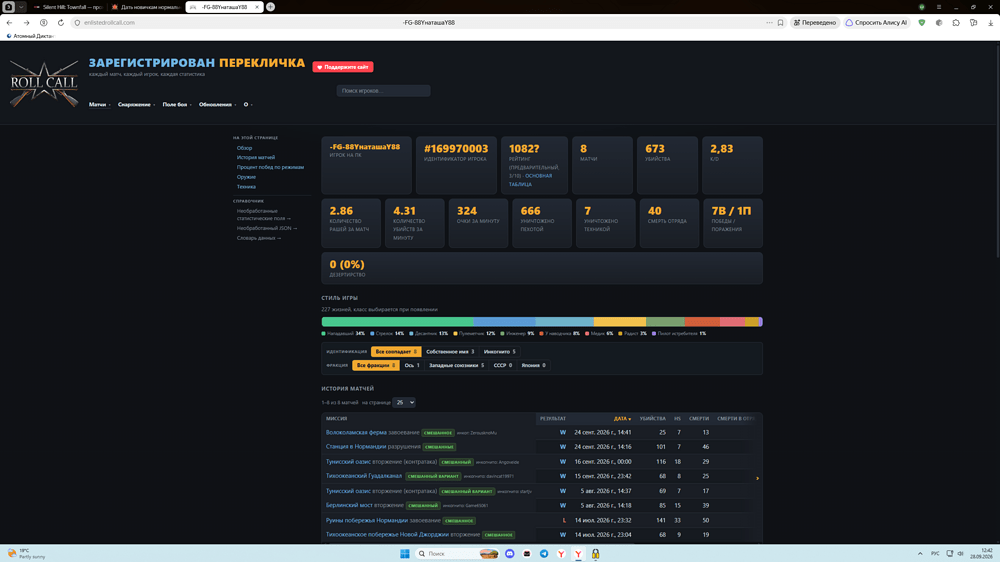Select the СССР faction filter

click(x=503, y=366)
